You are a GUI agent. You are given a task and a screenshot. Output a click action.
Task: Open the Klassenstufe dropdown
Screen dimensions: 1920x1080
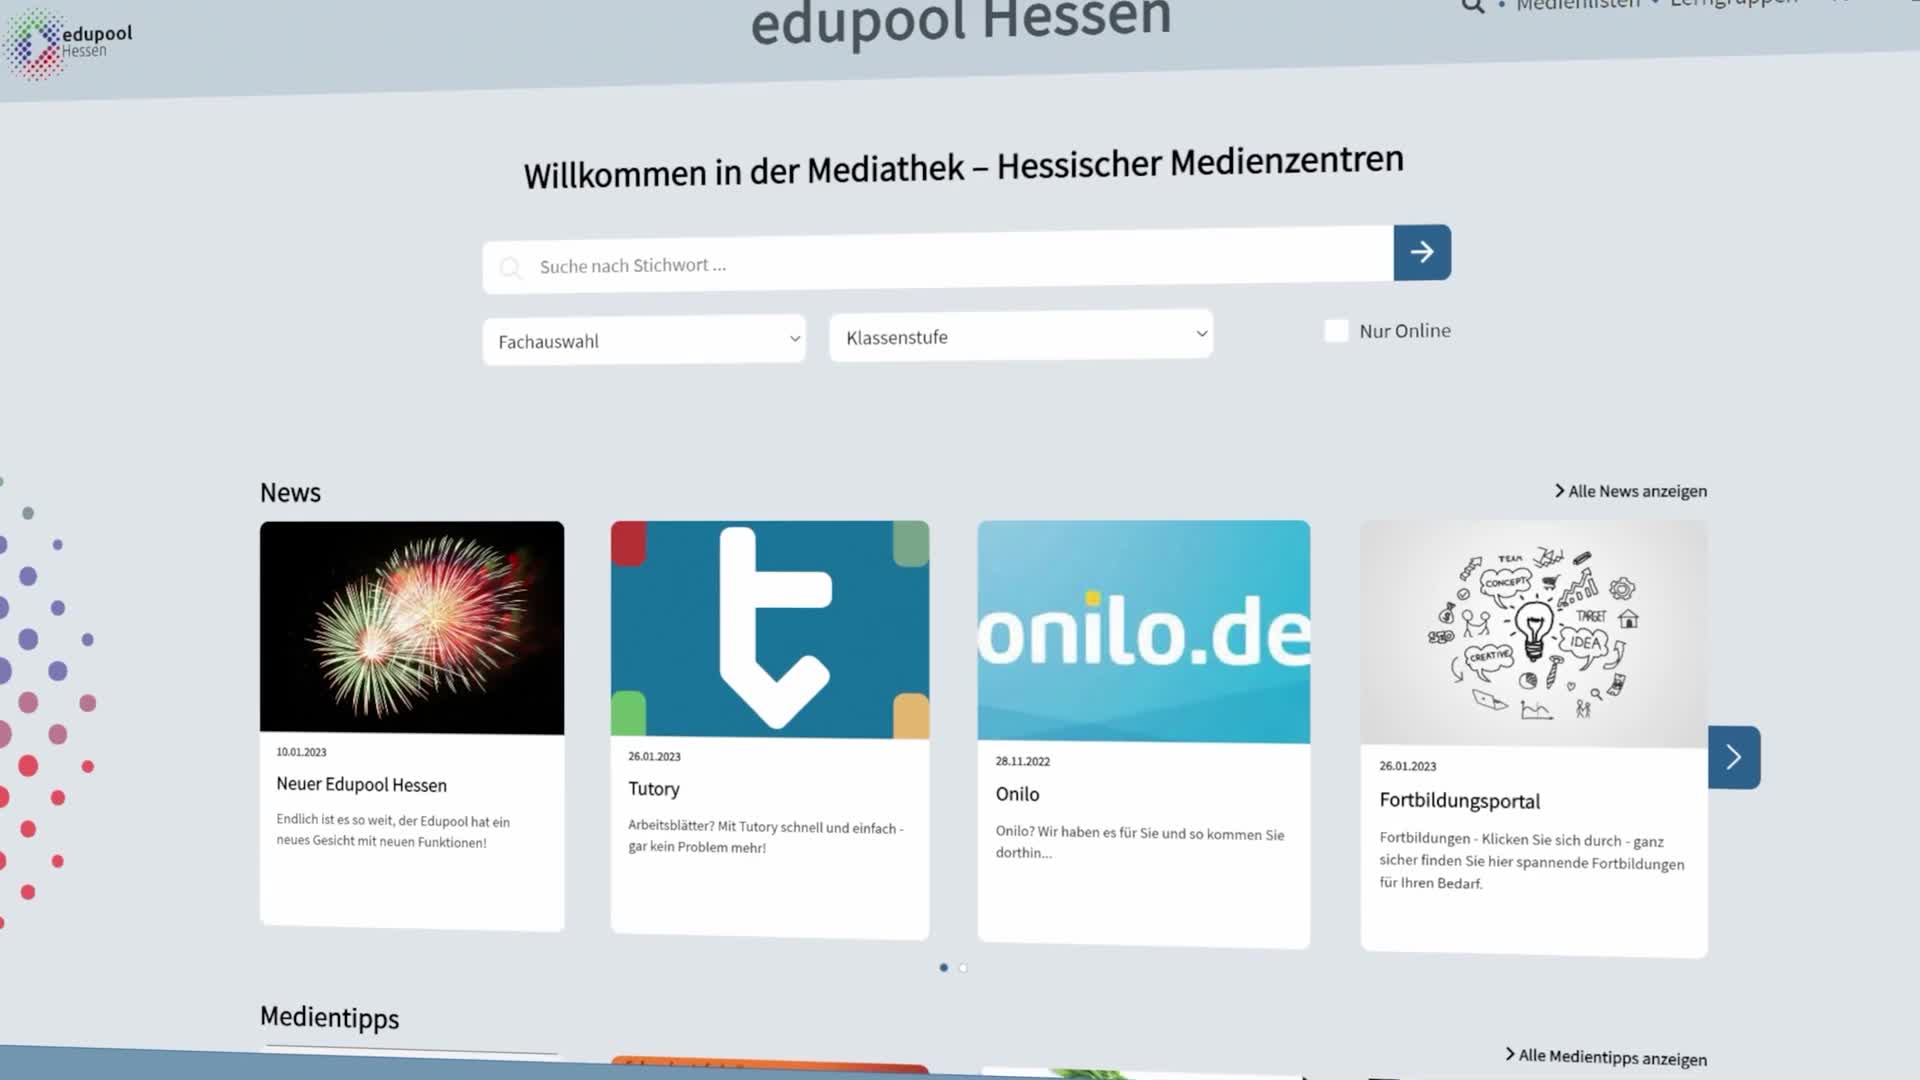click(1019, 336)
